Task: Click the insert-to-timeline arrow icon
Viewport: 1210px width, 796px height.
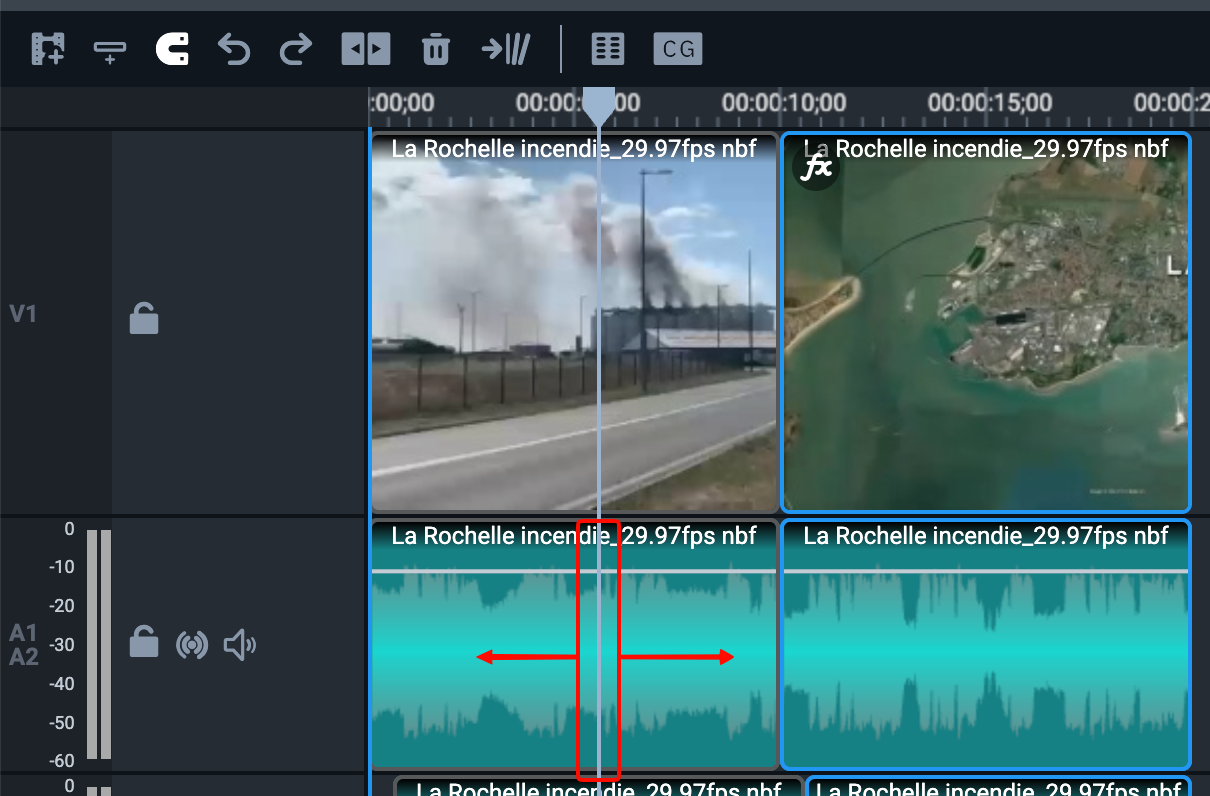Action: point(506,48)
